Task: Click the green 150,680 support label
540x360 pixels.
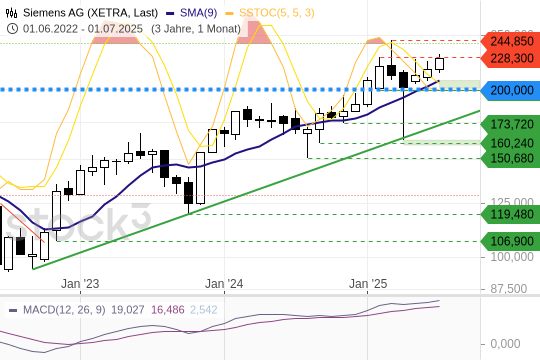Action: pyautogui.click(x=510, y=158)
